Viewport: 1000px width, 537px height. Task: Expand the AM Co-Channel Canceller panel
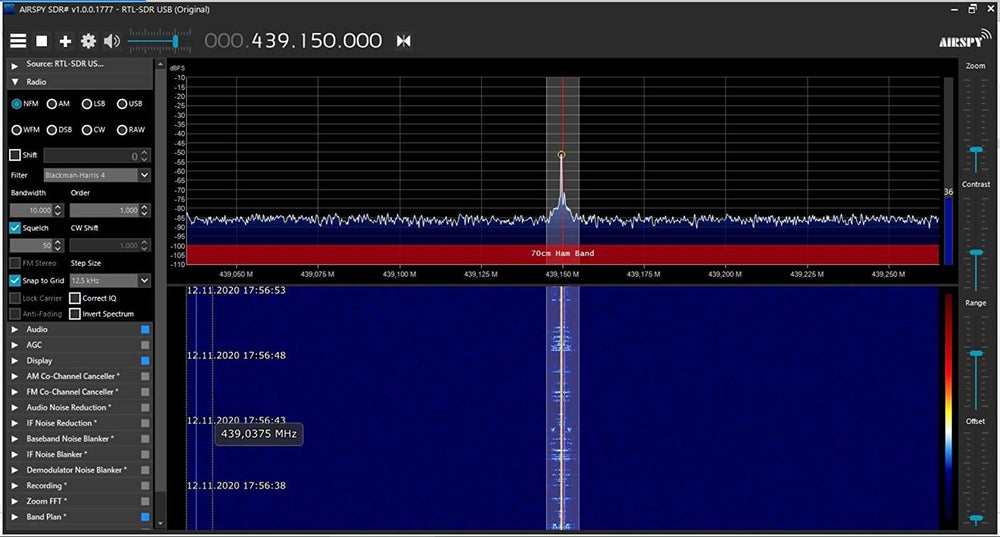tap(15, 376)
